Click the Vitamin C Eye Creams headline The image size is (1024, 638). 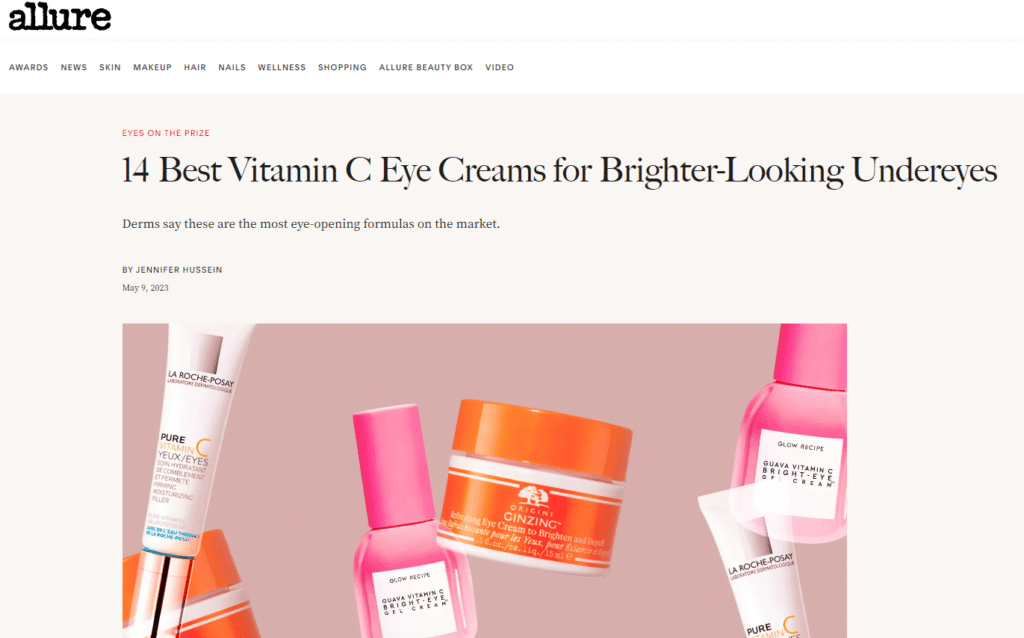click(559, 171)
